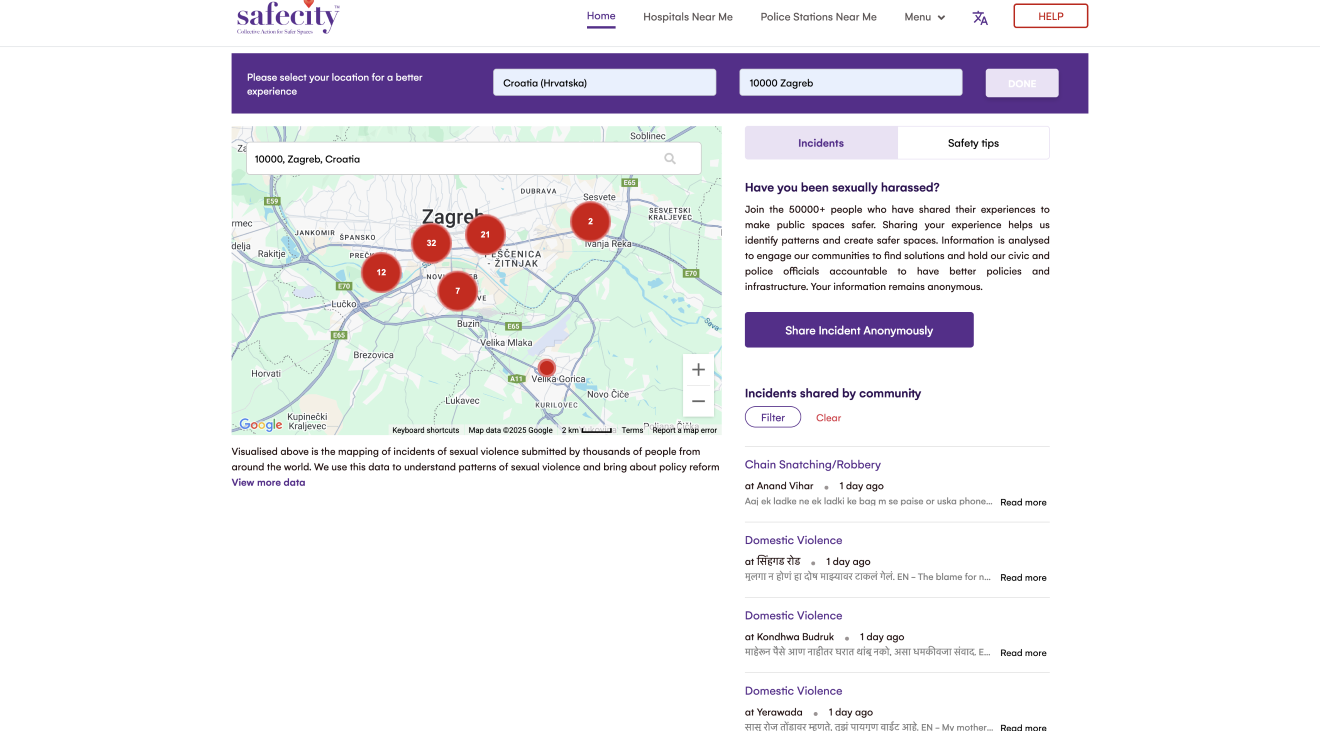
Task: Click the Safecity logo
Action: (288, 17)
